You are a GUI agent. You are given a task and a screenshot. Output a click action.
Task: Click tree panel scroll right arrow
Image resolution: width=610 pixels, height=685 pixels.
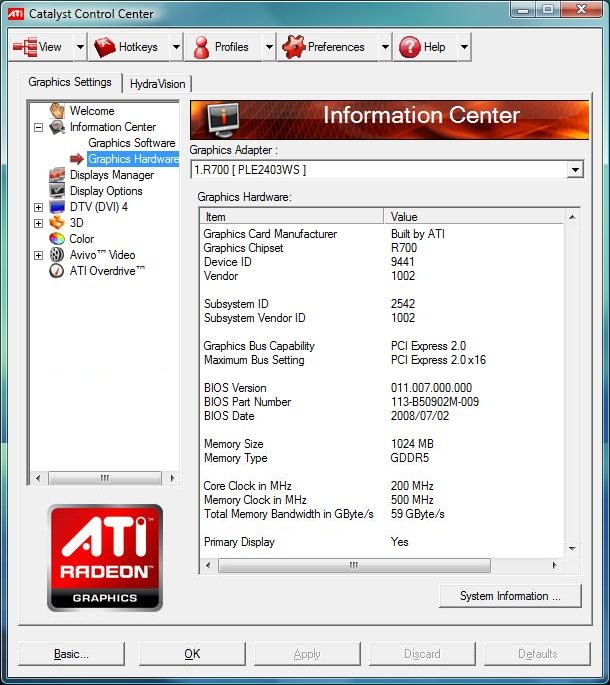tap(172, 478)
